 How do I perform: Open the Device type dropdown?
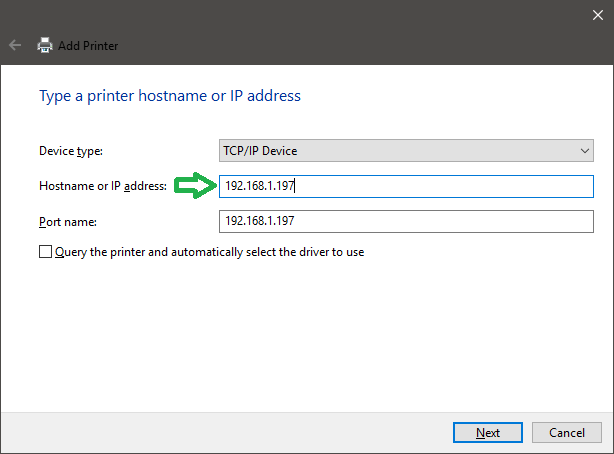[405, 151]
